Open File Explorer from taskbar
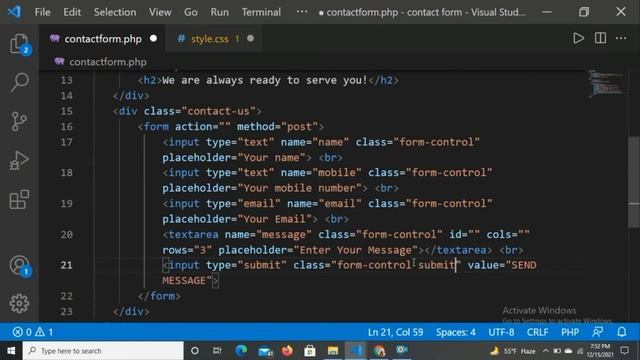 333,351
